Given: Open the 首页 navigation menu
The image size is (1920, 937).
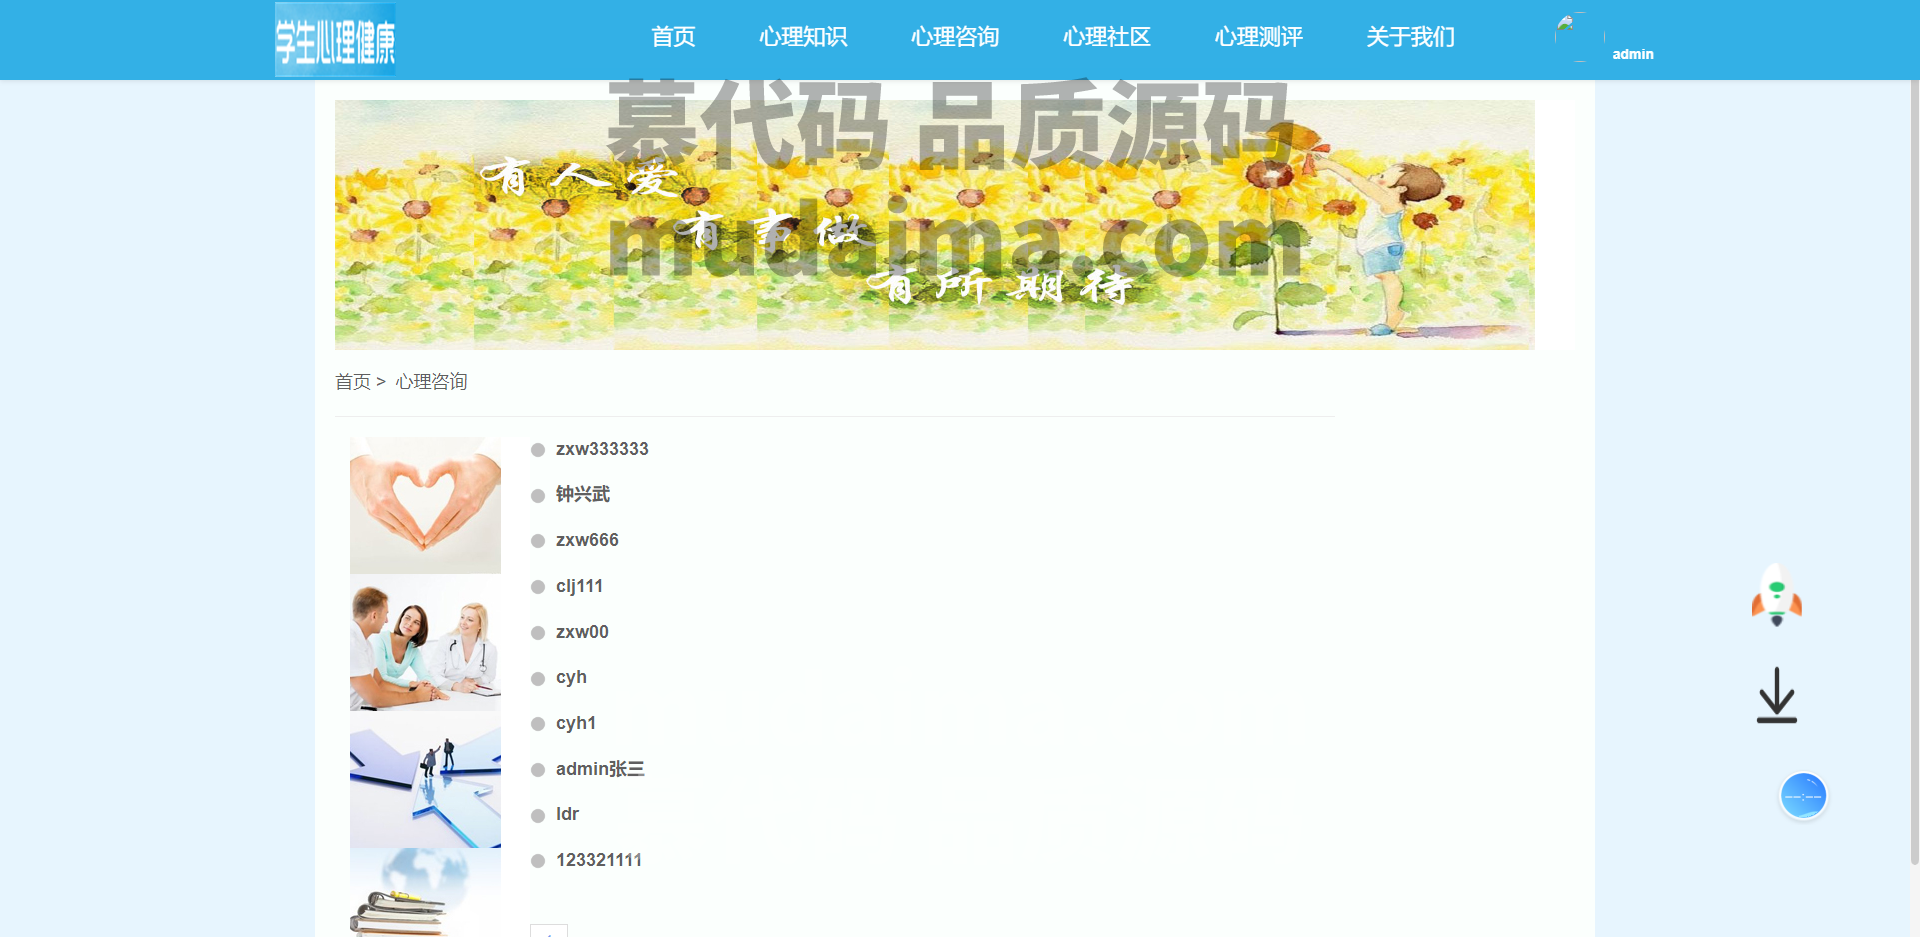Looking at the screenshot, I should 673,37.
